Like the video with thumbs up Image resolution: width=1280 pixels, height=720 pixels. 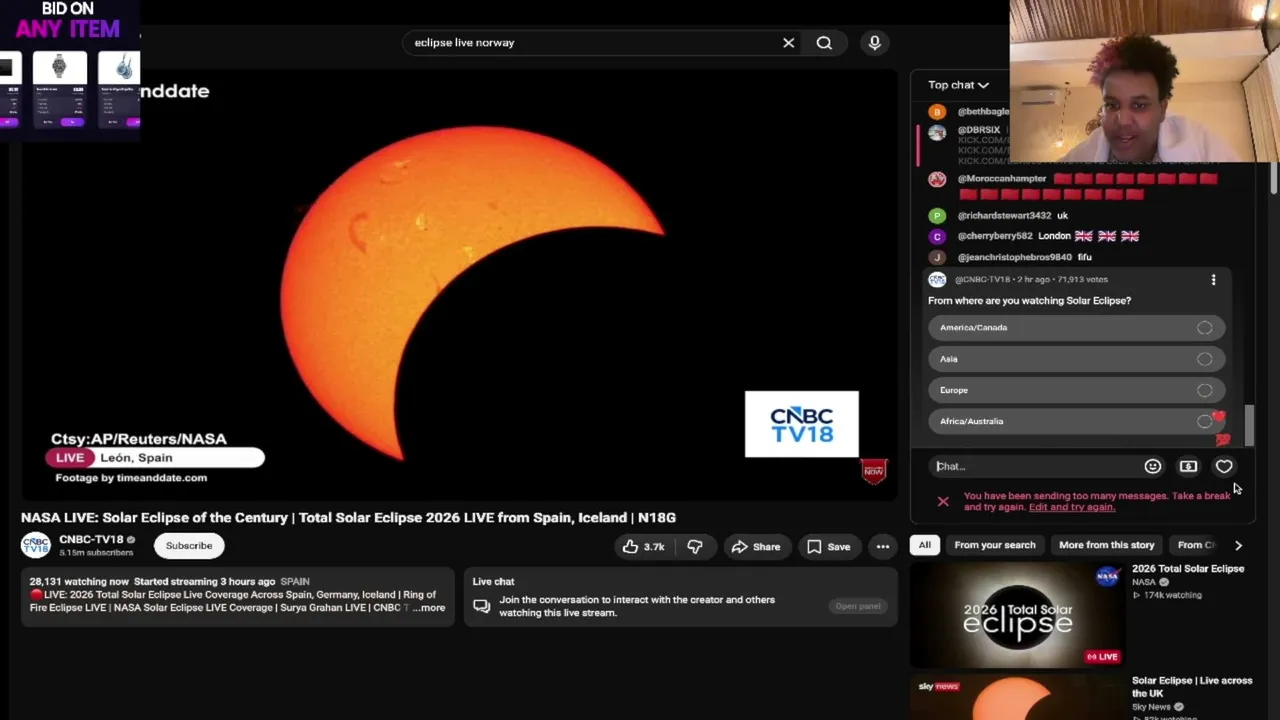(x=643, y=547)
